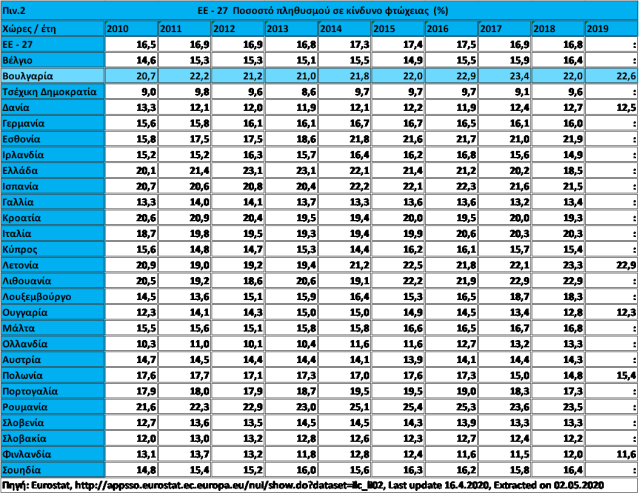Click the Γερμανία row label
The width and height of the screenshot is (639, 494).
pos(52,123)
